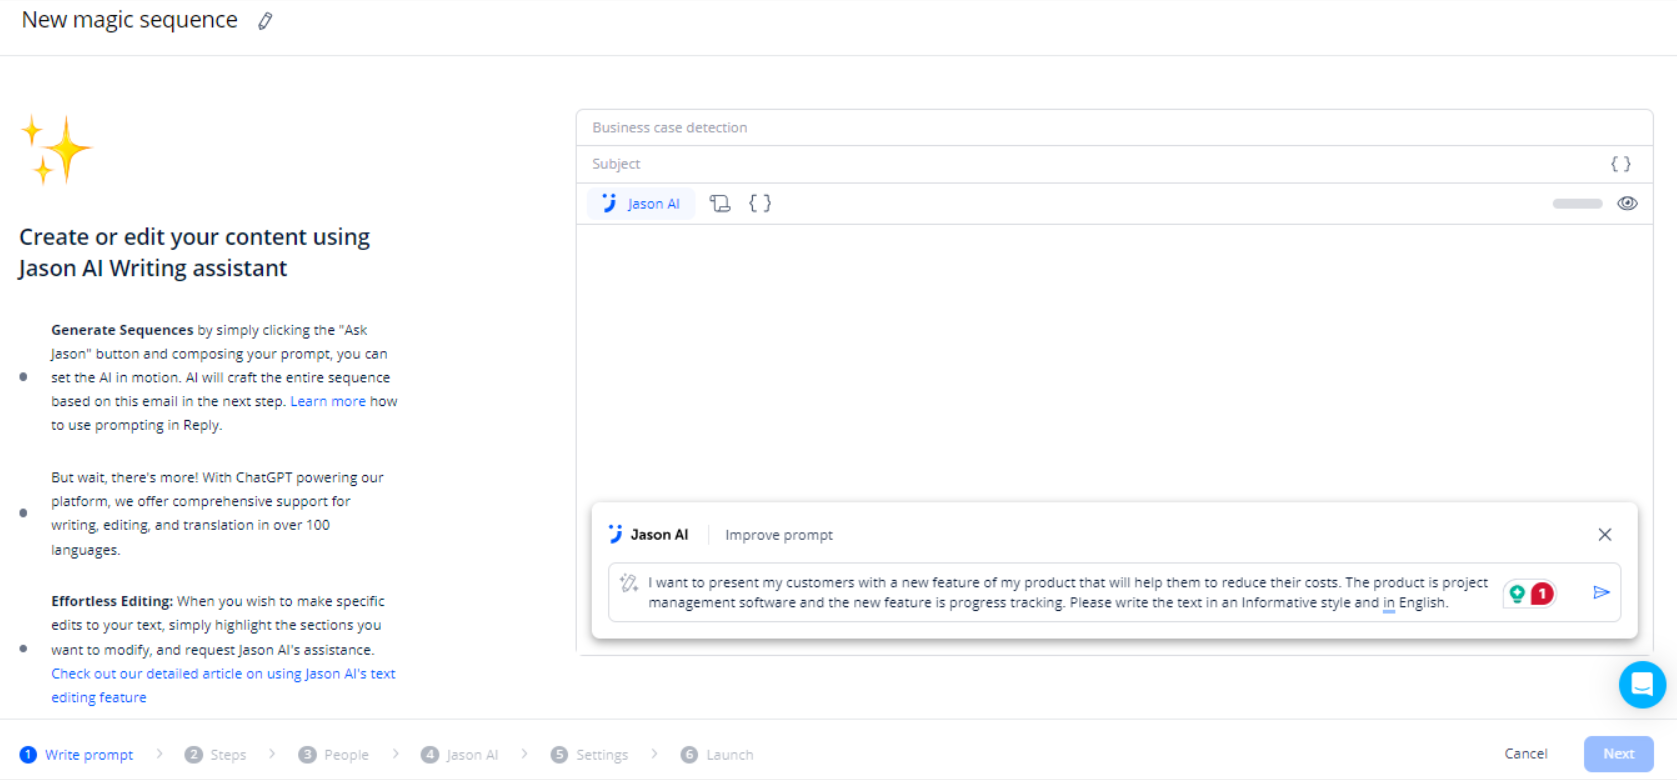Edit the sequence name with pencil icon
1677x780 pixels.
pyautogui.click(x=265, y=21)
